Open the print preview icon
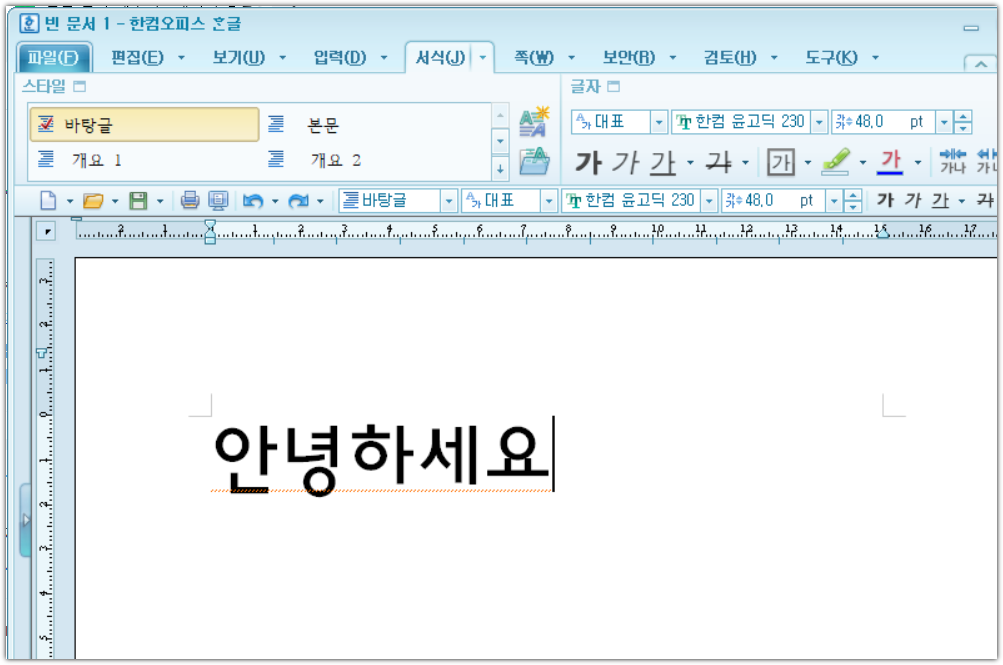 (x=218, y=201)
